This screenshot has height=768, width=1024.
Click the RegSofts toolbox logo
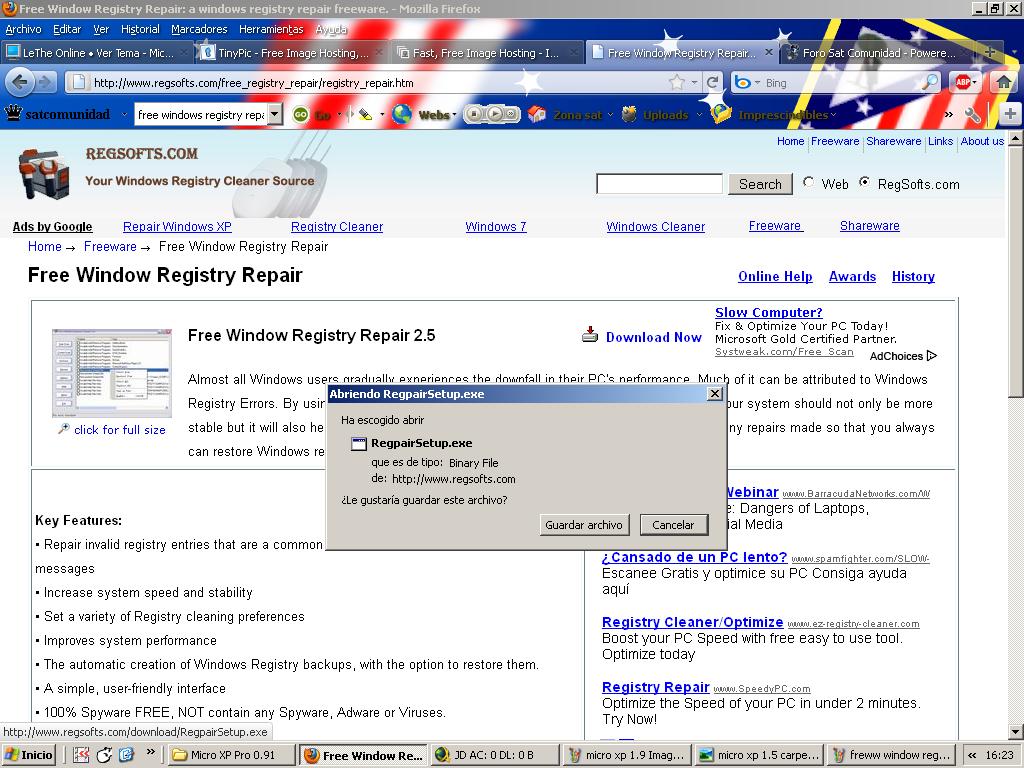point(44,173)
